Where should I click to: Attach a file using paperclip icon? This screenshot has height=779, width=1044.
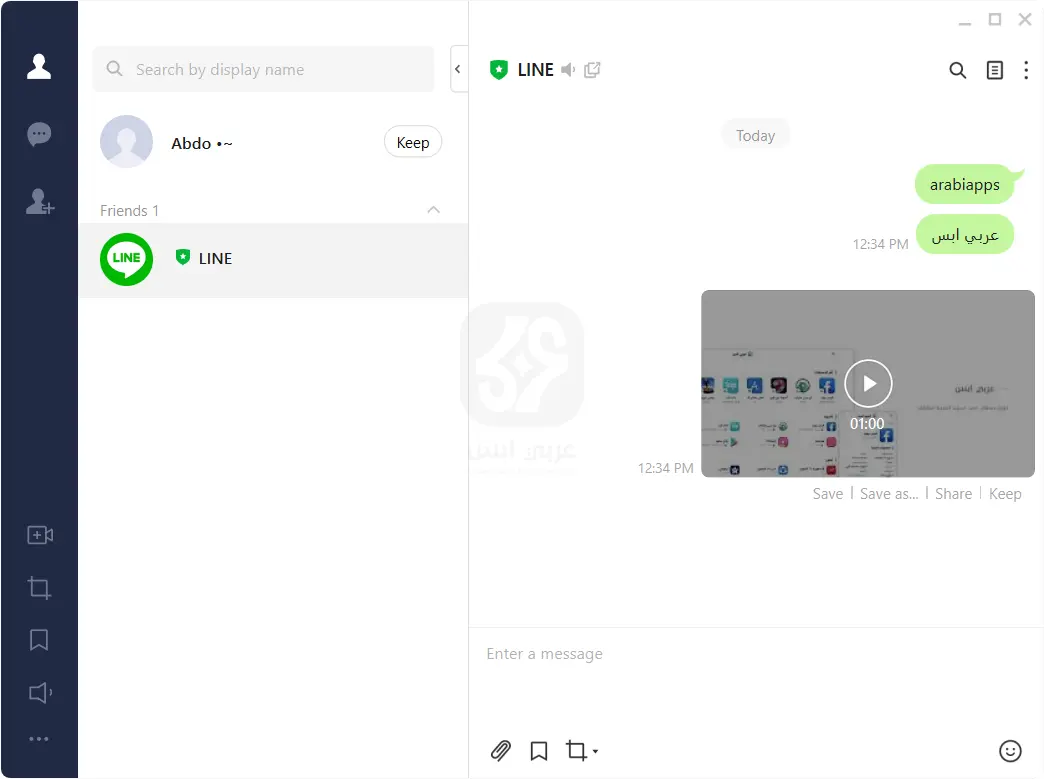[x=500, y=751]
